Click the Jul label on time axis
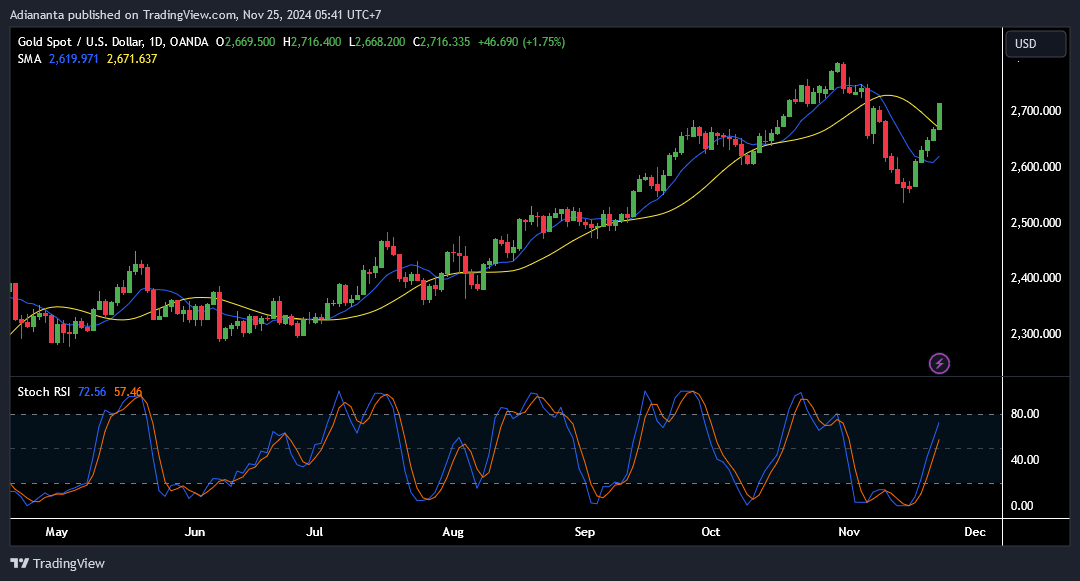 point(314,532)
